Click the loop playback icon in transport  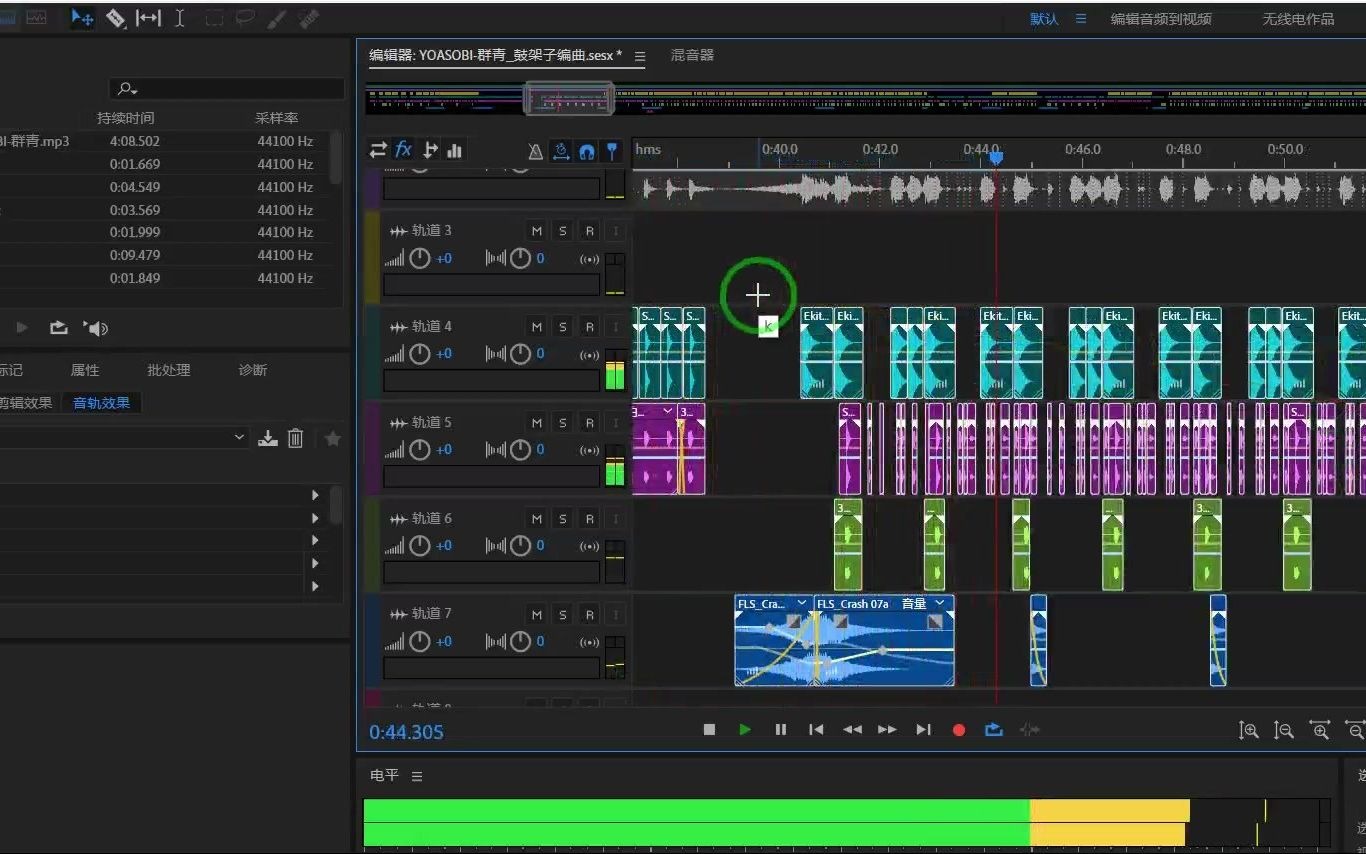pos(993,730)
